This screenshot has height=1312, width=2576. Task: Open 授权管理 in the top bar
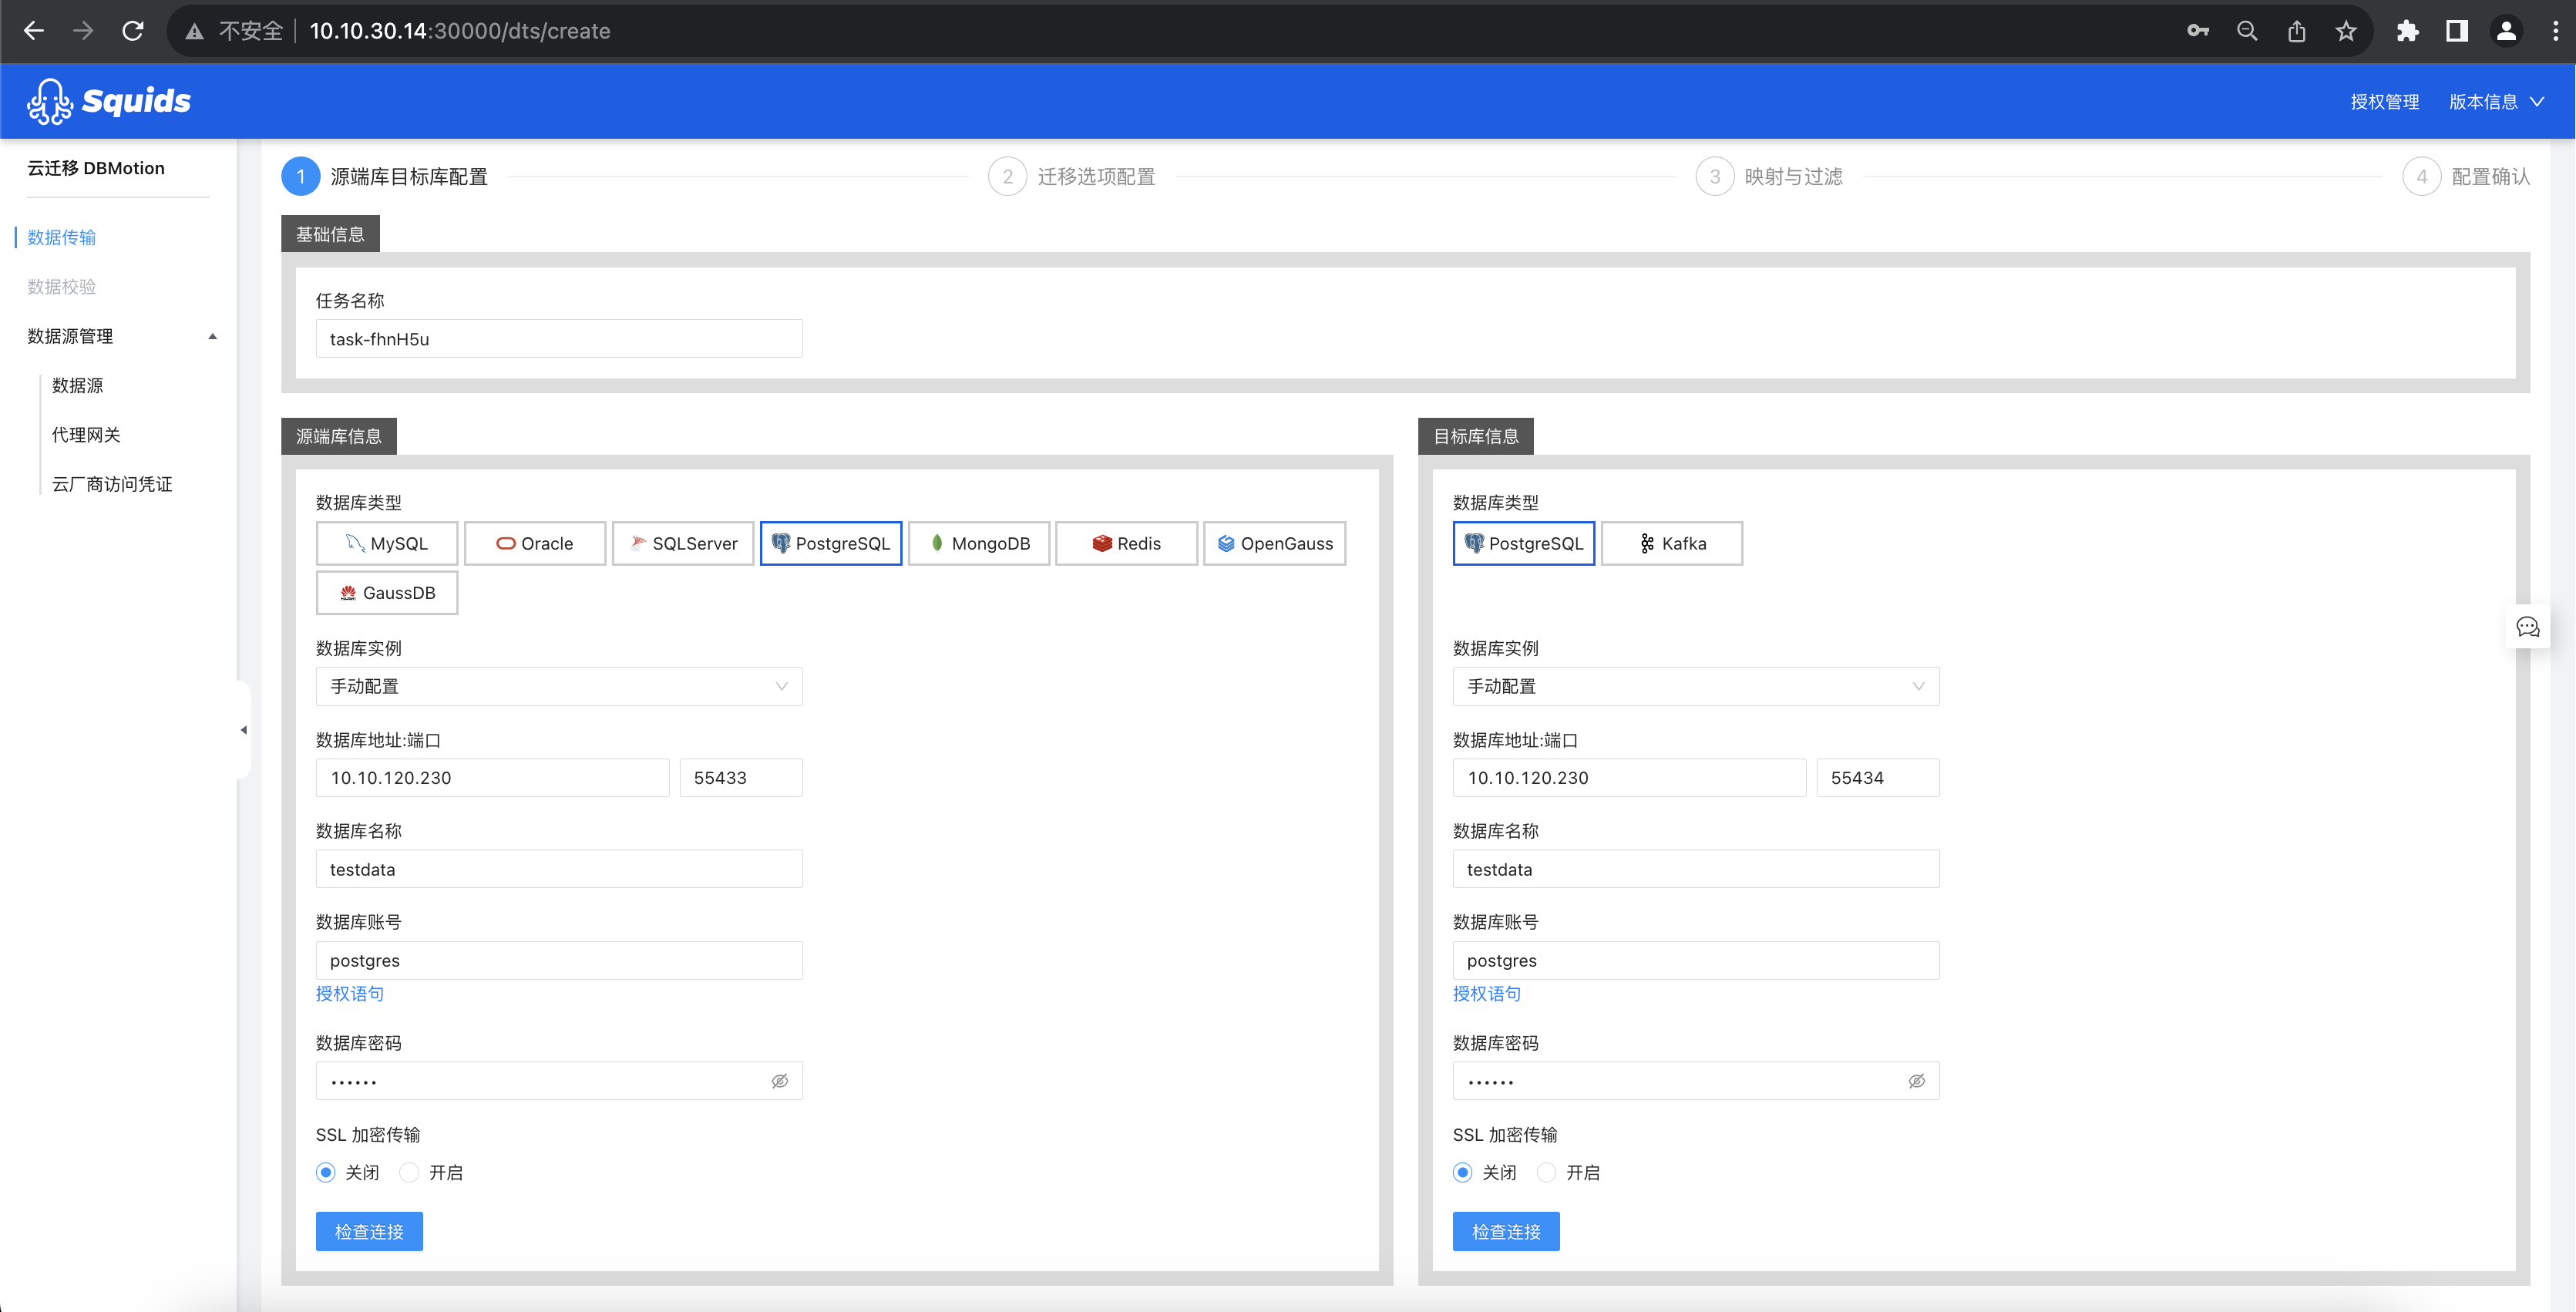pyautogui.click(x=2385, y=101)
